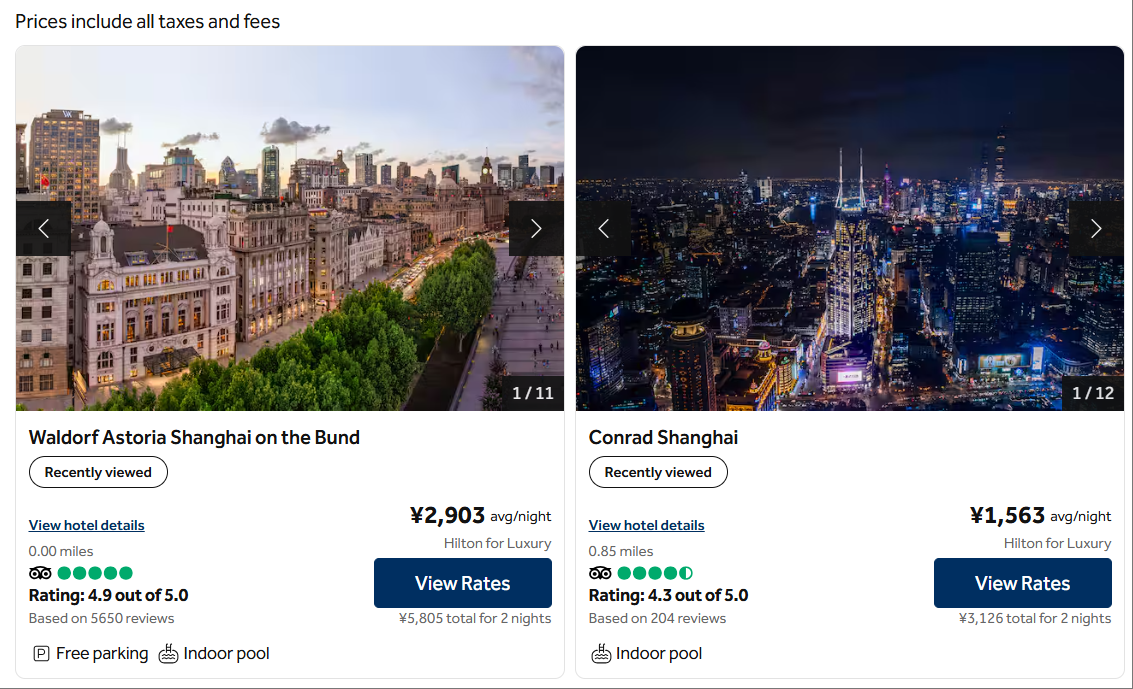1133x689 pixels.
Task: Advance to next Conrad Shanghai photo
Action: tap(1096, 228)
